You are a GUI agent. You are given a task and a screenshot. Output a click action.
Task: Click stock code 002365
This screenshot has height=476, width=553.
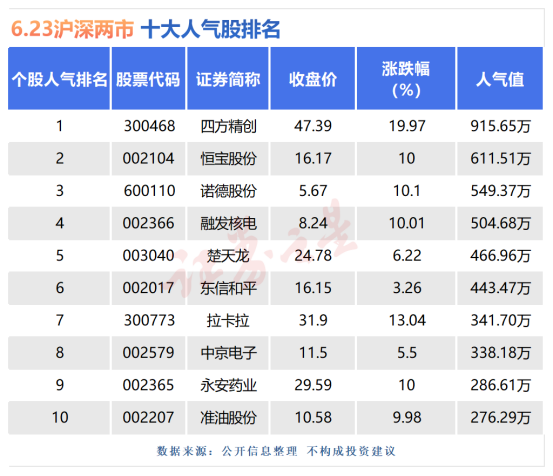coord(148,385)
